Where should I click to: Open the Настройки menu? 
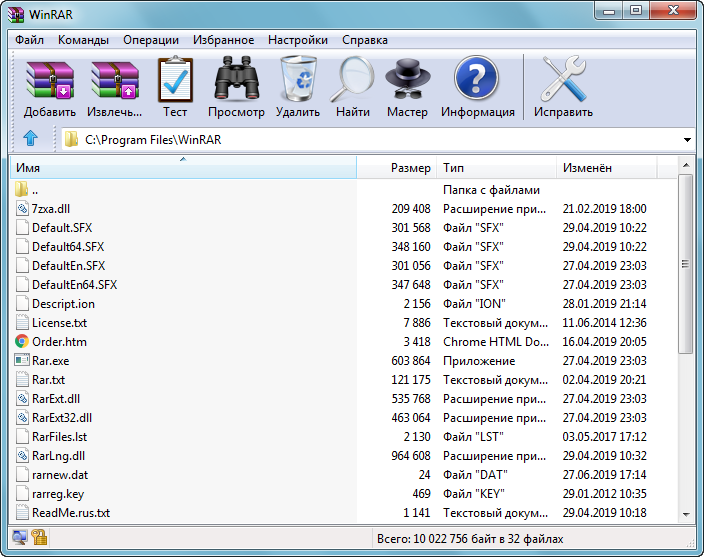[298, 40]
